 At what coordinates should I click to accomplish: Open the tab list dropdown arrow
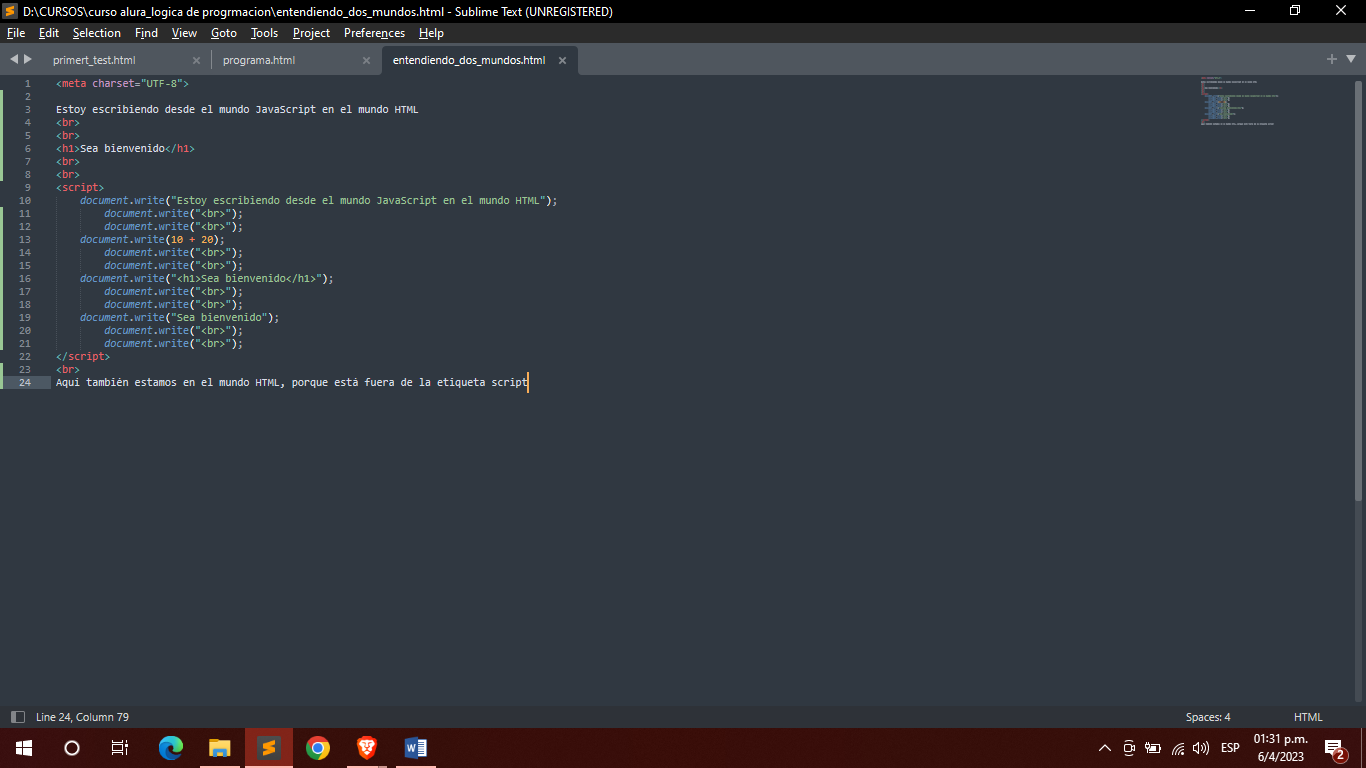(x=1350, y=60)
